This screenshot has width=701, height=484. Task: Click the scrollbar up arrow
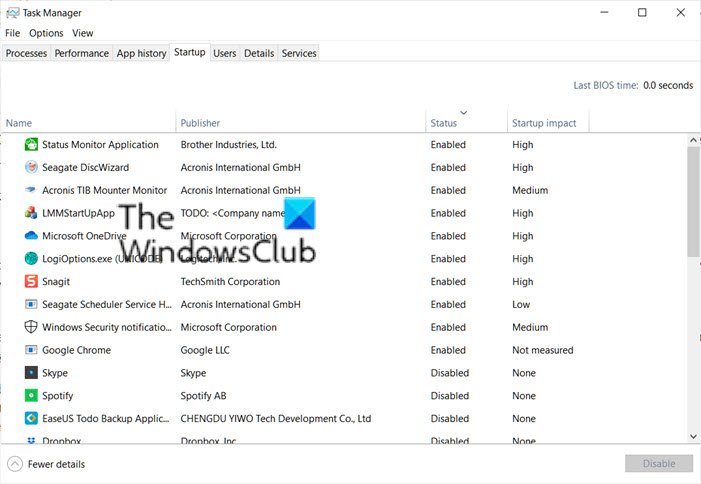tap(693, 140)
